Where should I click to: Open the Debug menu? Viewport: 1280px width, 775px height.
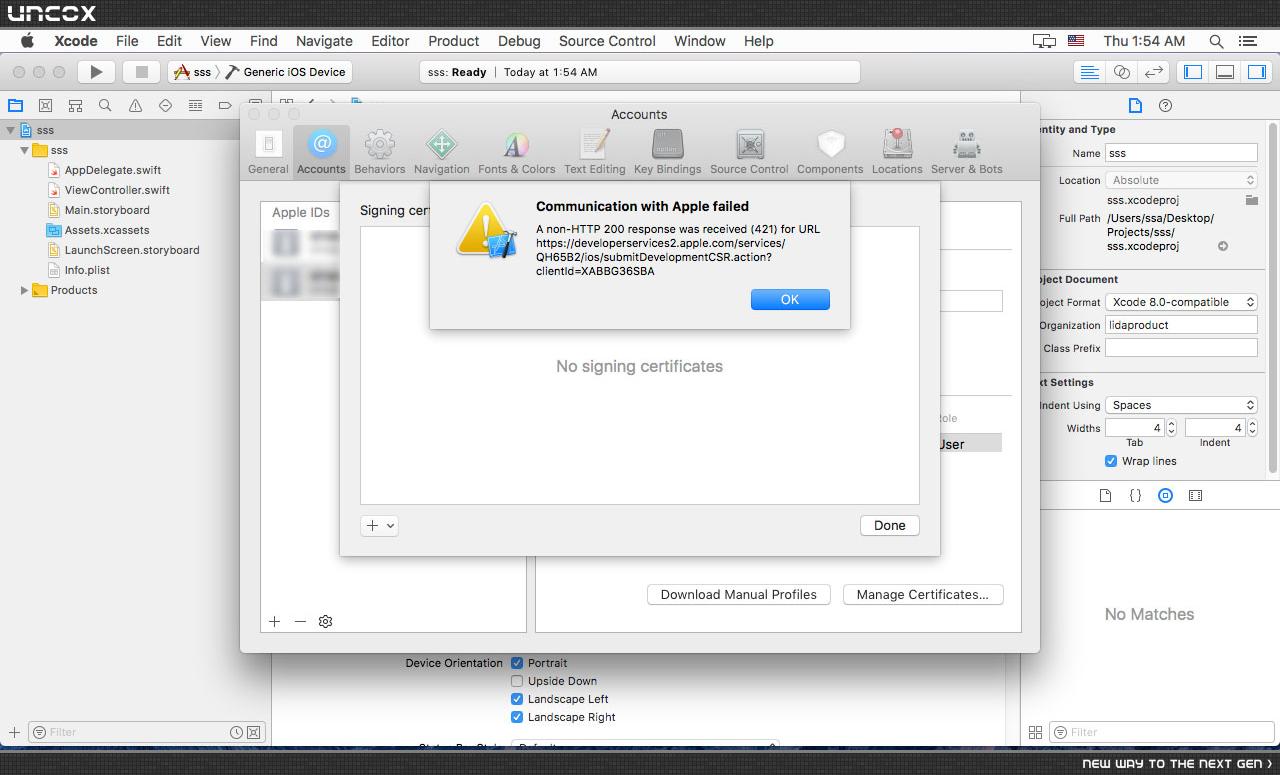point(519,41)
